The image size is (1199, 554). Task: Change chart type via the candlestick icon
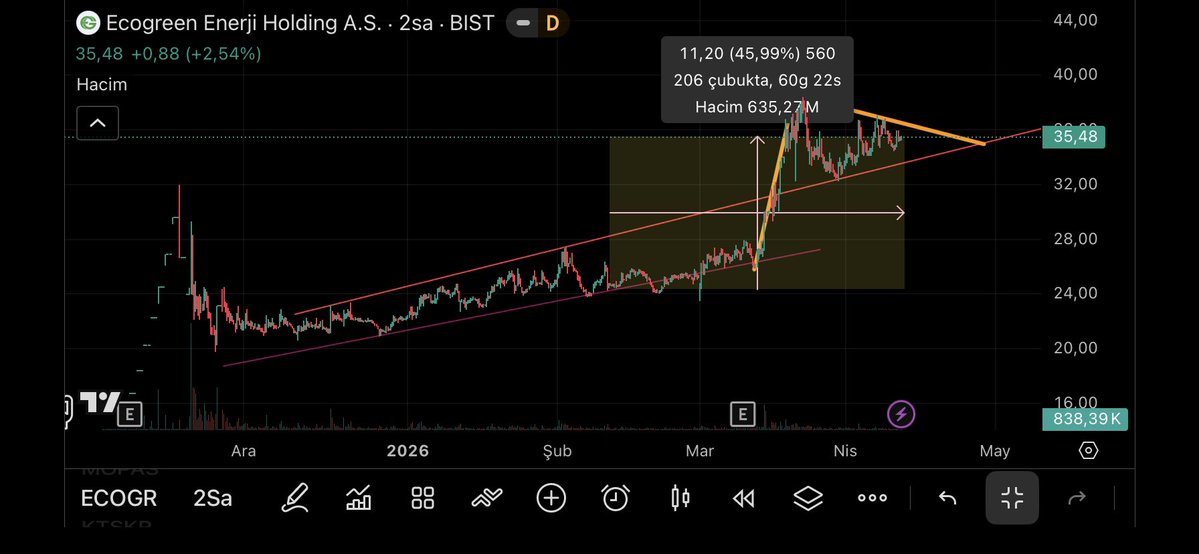point(680,498)
